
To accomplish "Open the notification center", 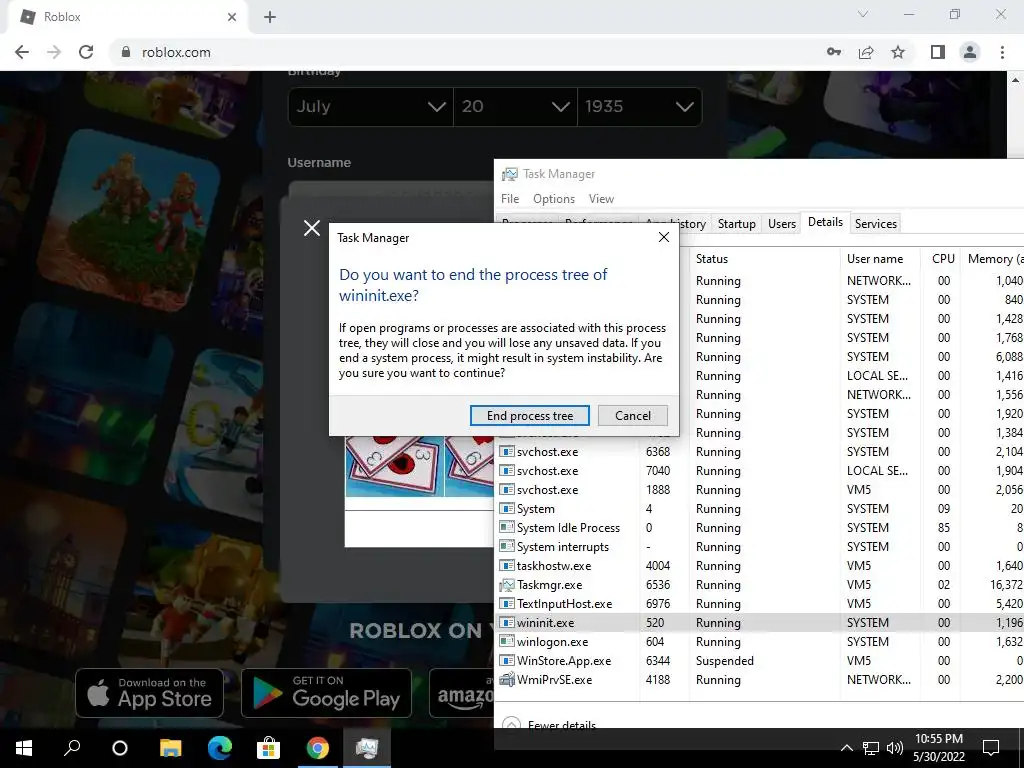I will 991,748.
